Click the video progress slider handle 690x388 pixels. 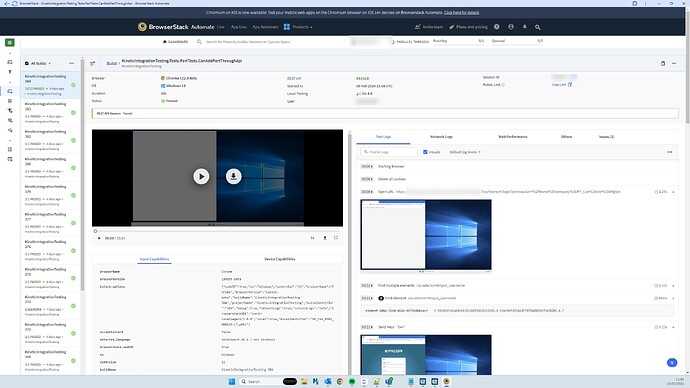pos(95,231)
